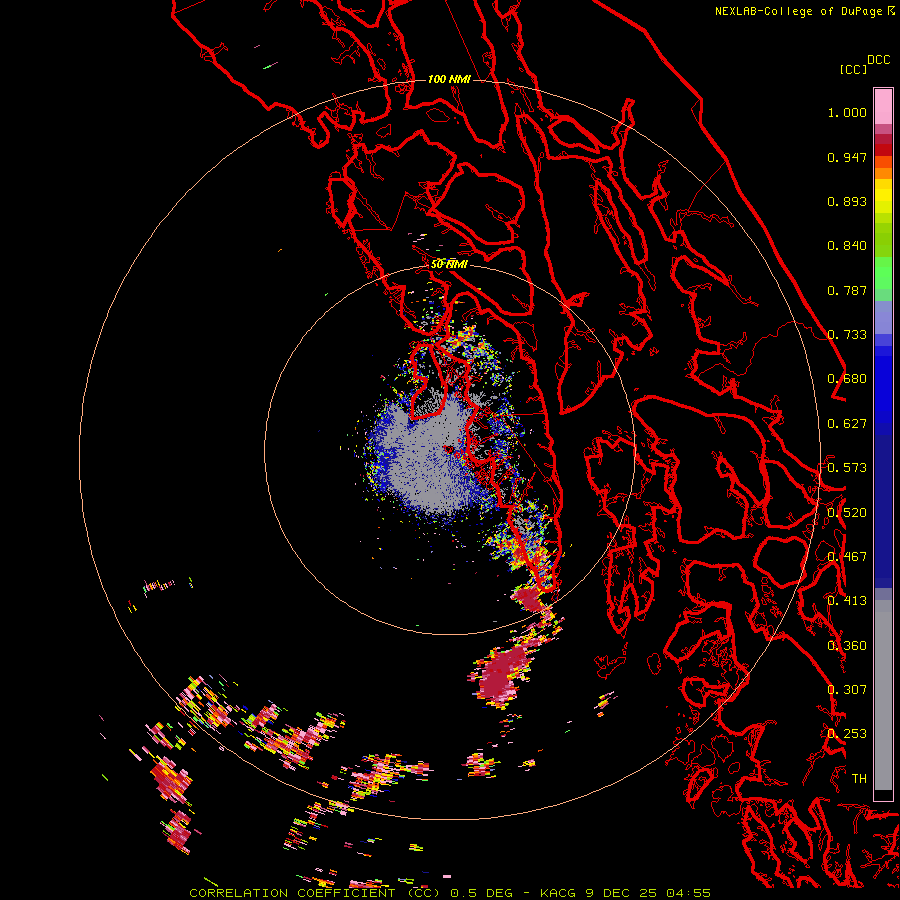The width and height of the screenshot is (900, 900).
Task: Click the TH legend label
Action: [859, 779]
